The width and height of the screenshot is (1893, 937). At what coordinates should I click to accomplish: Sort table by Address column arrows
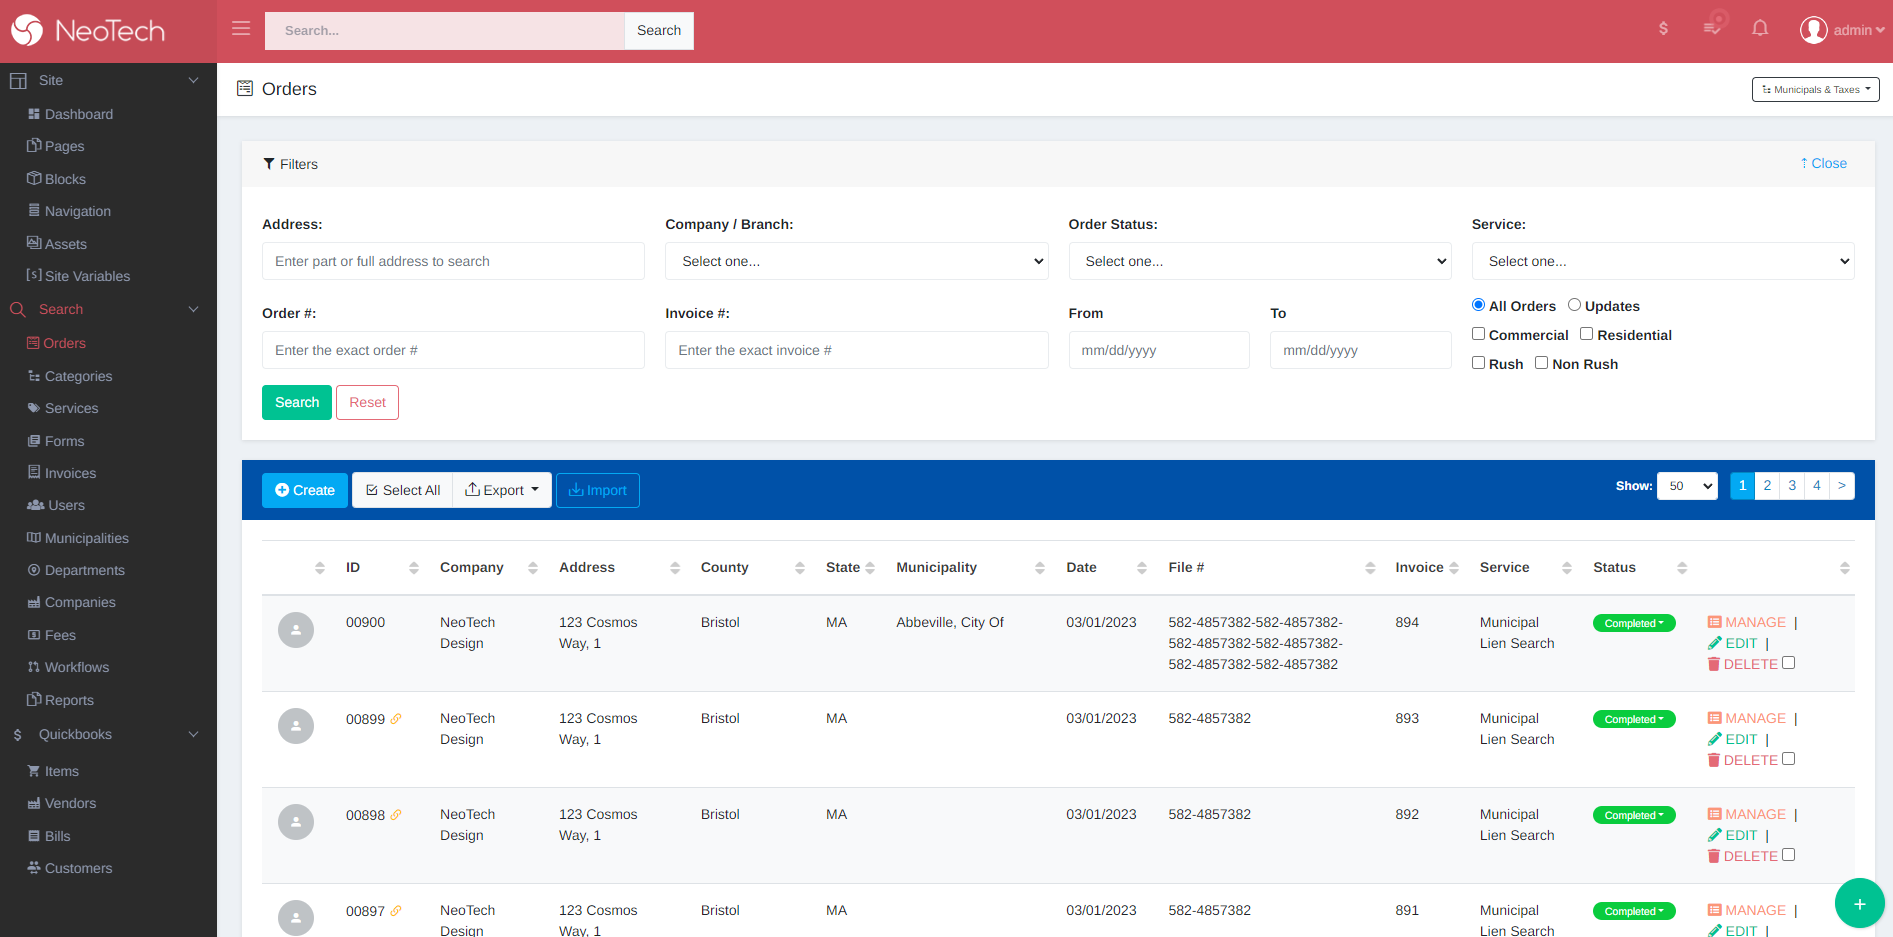[x=675, y=568]
